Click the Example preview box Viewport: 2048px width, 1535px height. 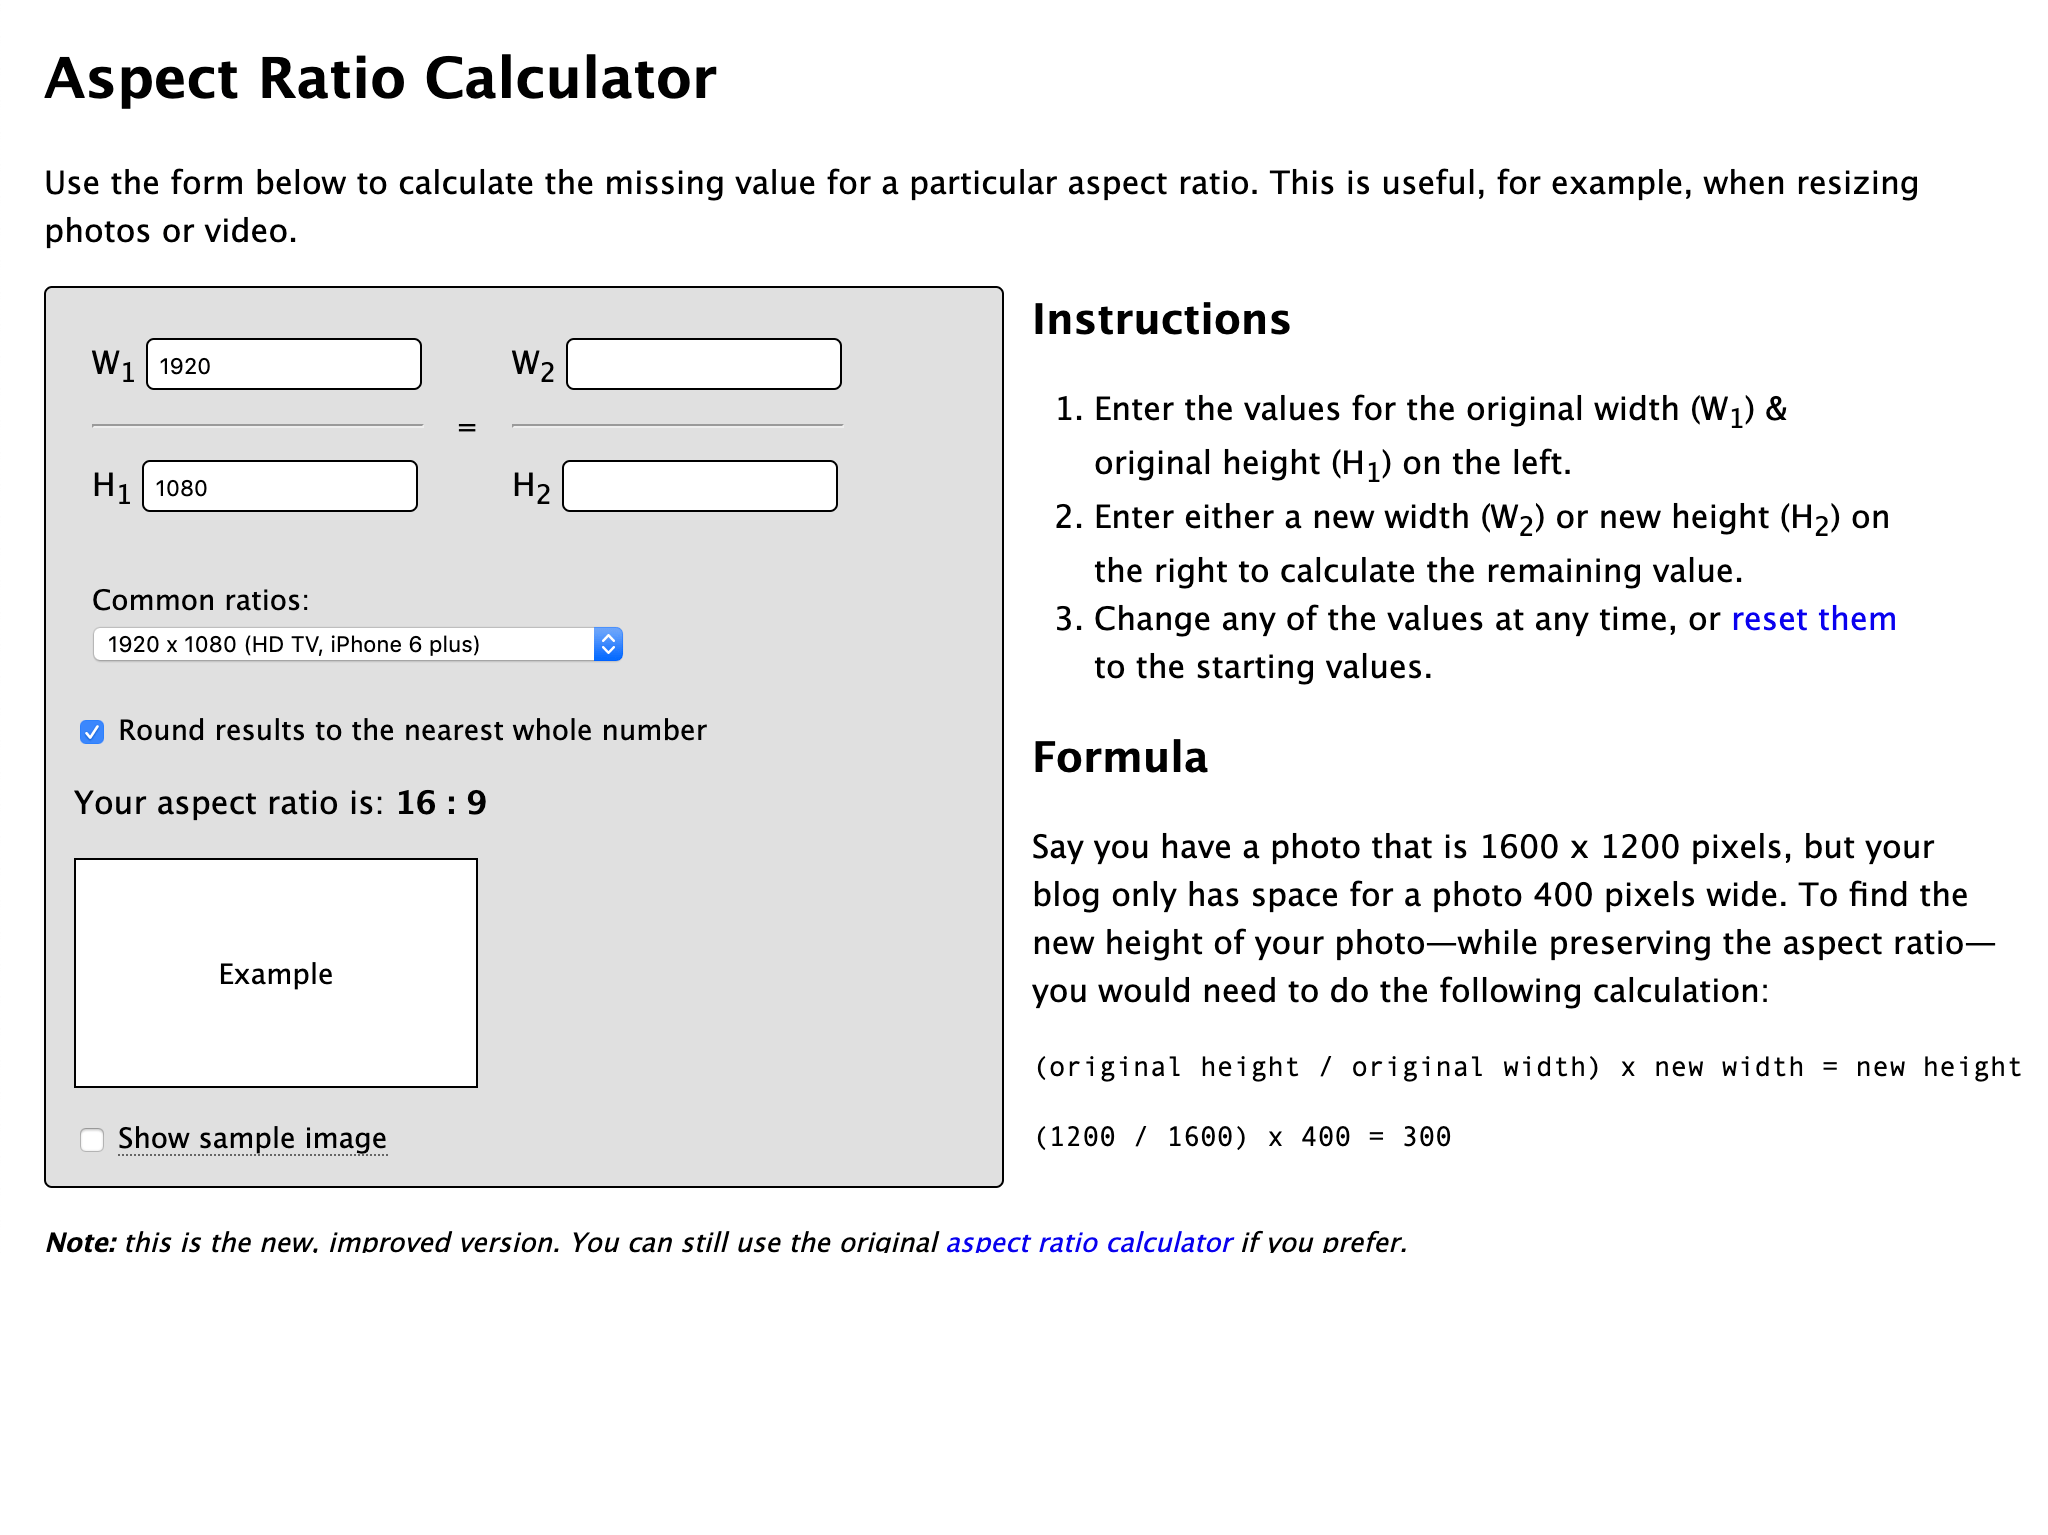[276, 973]
